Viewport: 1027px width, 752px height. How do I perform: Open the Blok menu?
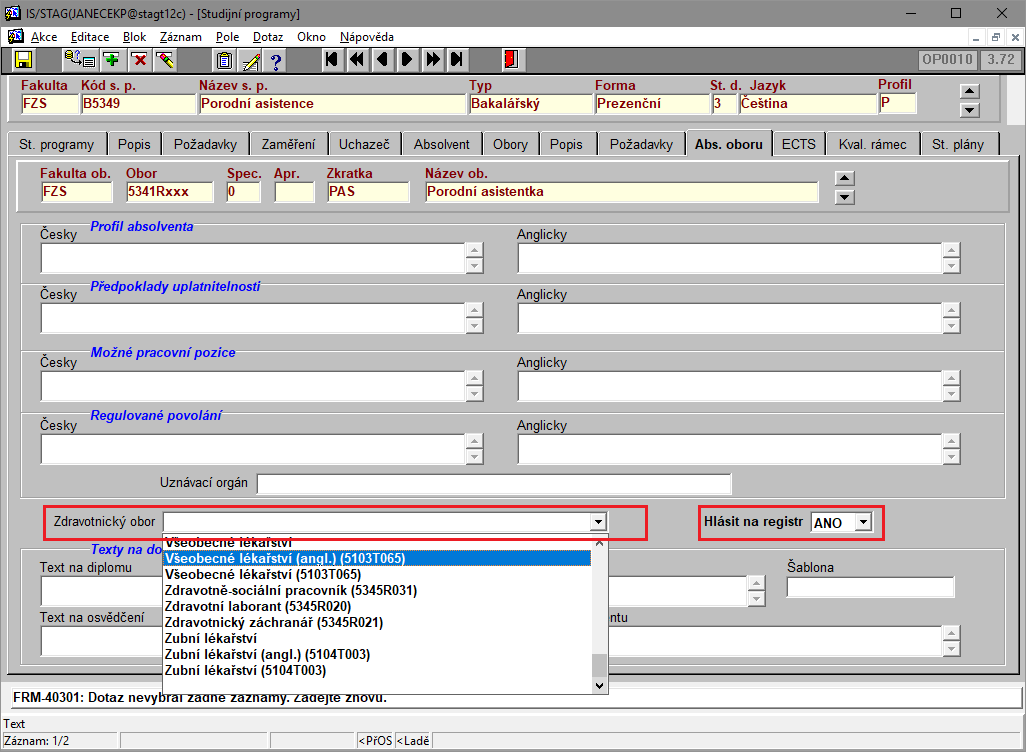click(x=134, y=37)
